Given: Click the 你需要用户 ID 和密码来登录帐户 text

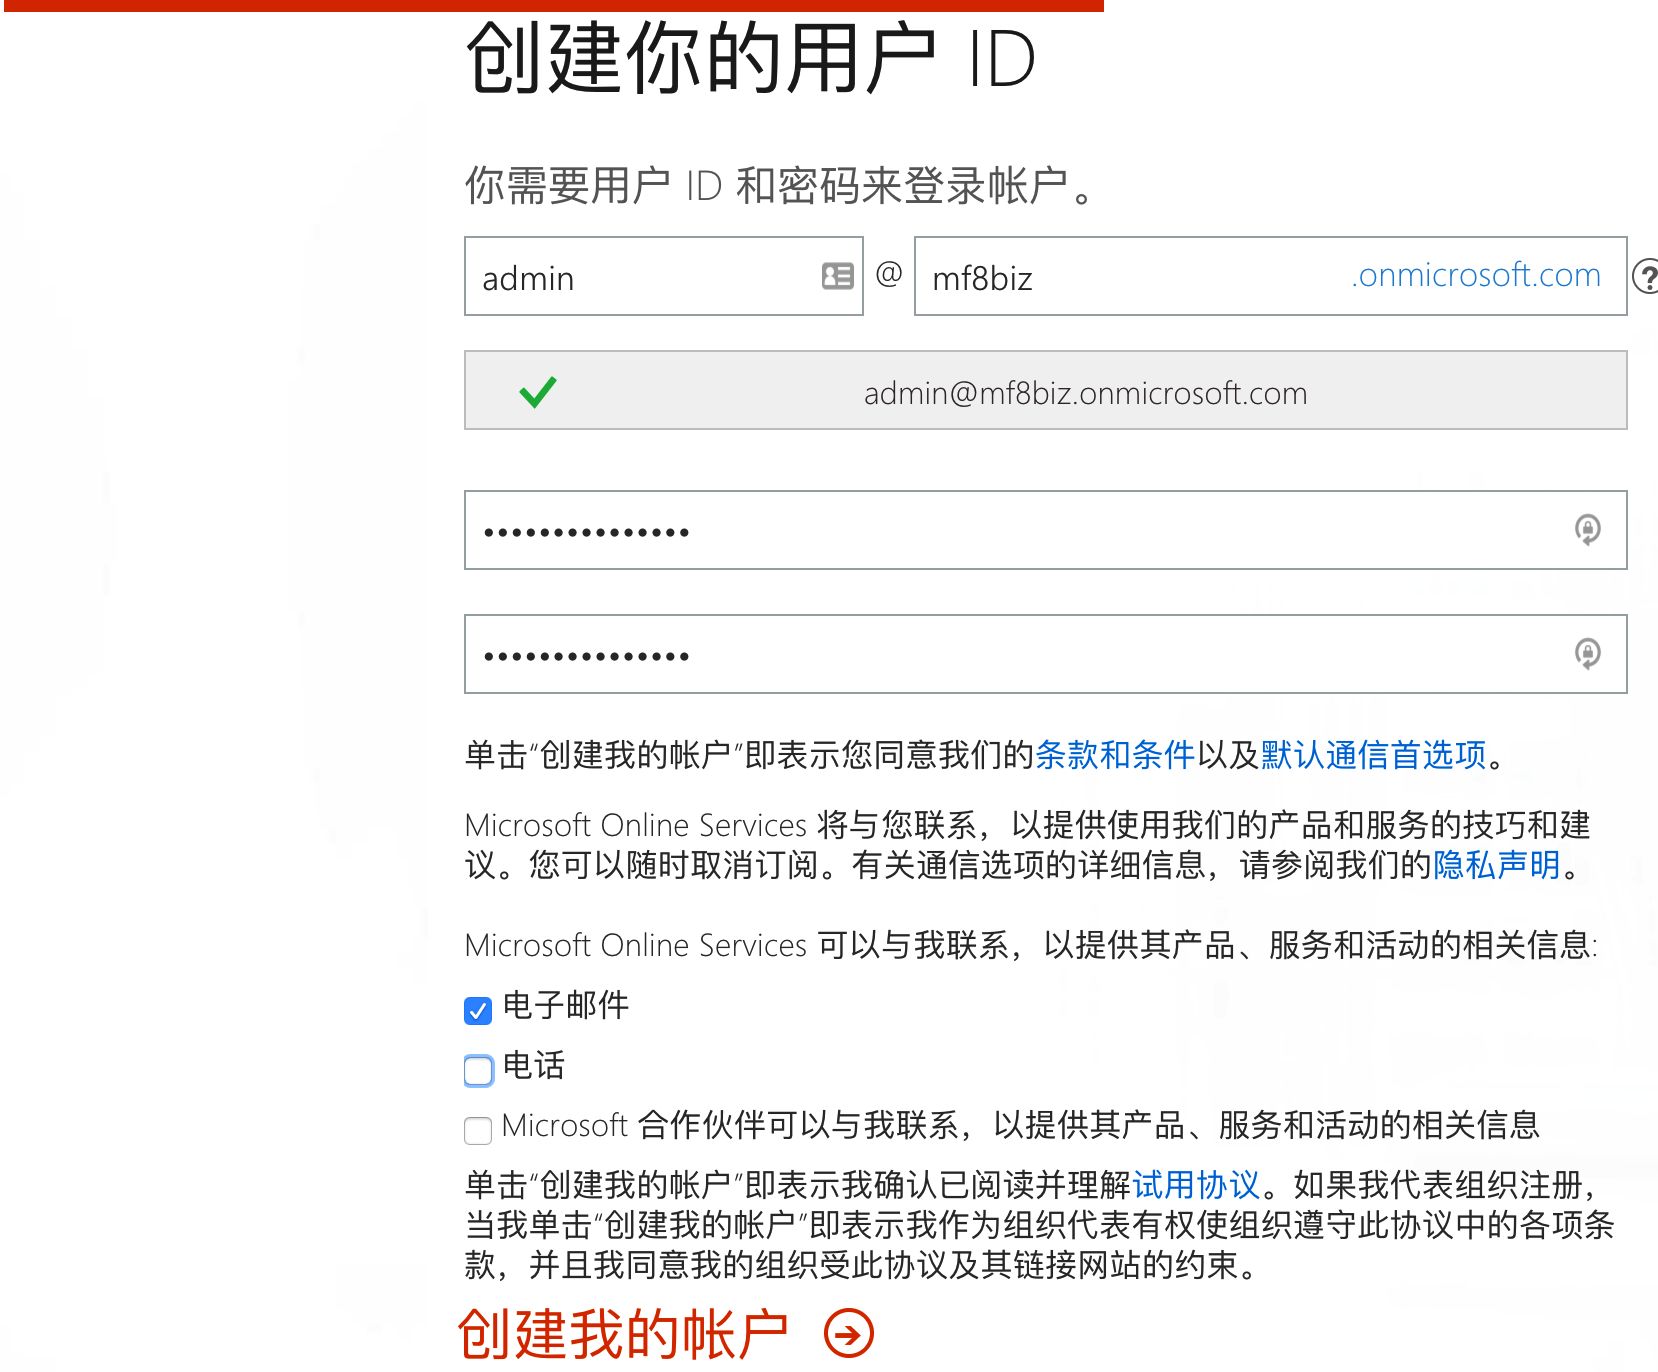Looking at the screenshot, I should point(780,186).
